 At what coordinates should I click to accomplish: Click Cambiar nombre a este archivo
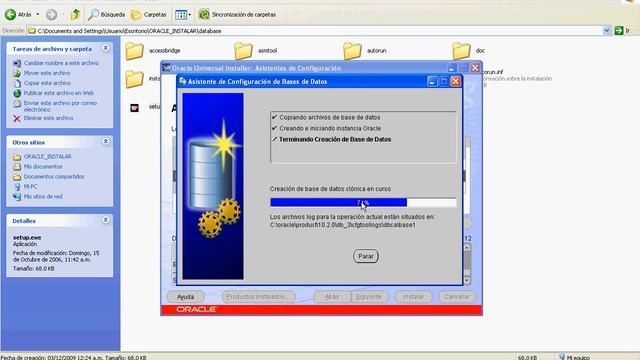tap(61, 63)
